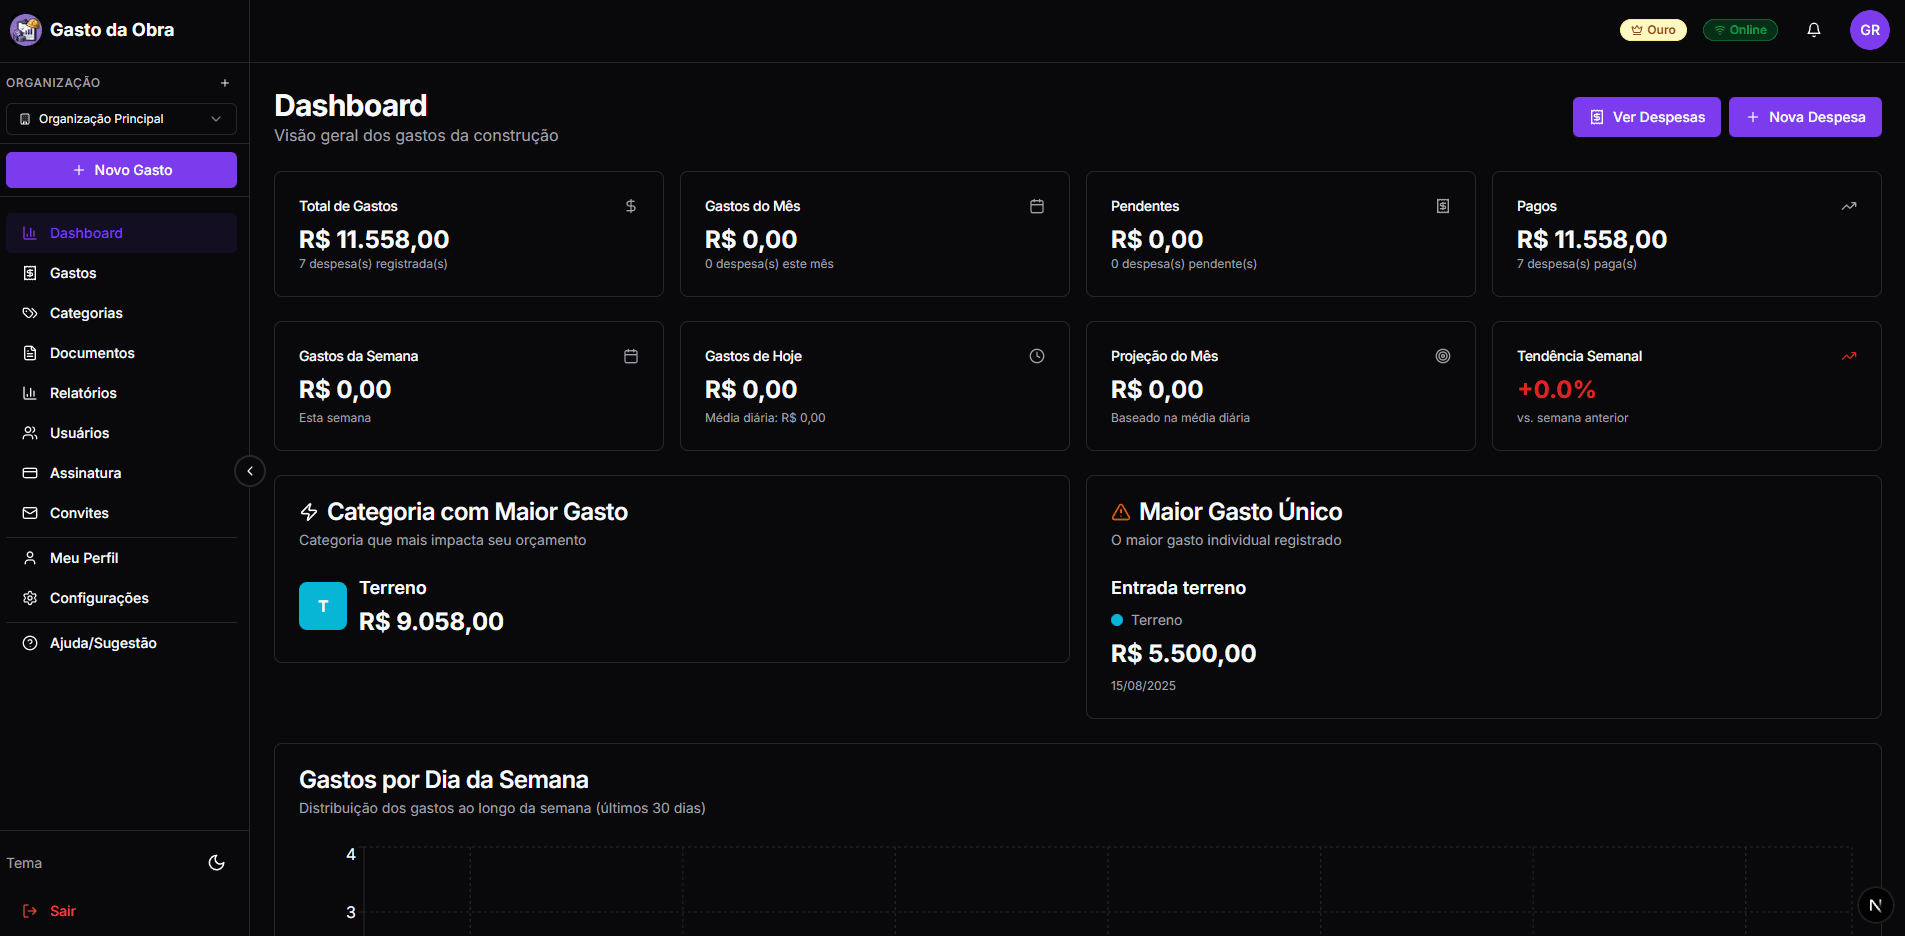Open Documentos from the sidebar

point(92,352)
